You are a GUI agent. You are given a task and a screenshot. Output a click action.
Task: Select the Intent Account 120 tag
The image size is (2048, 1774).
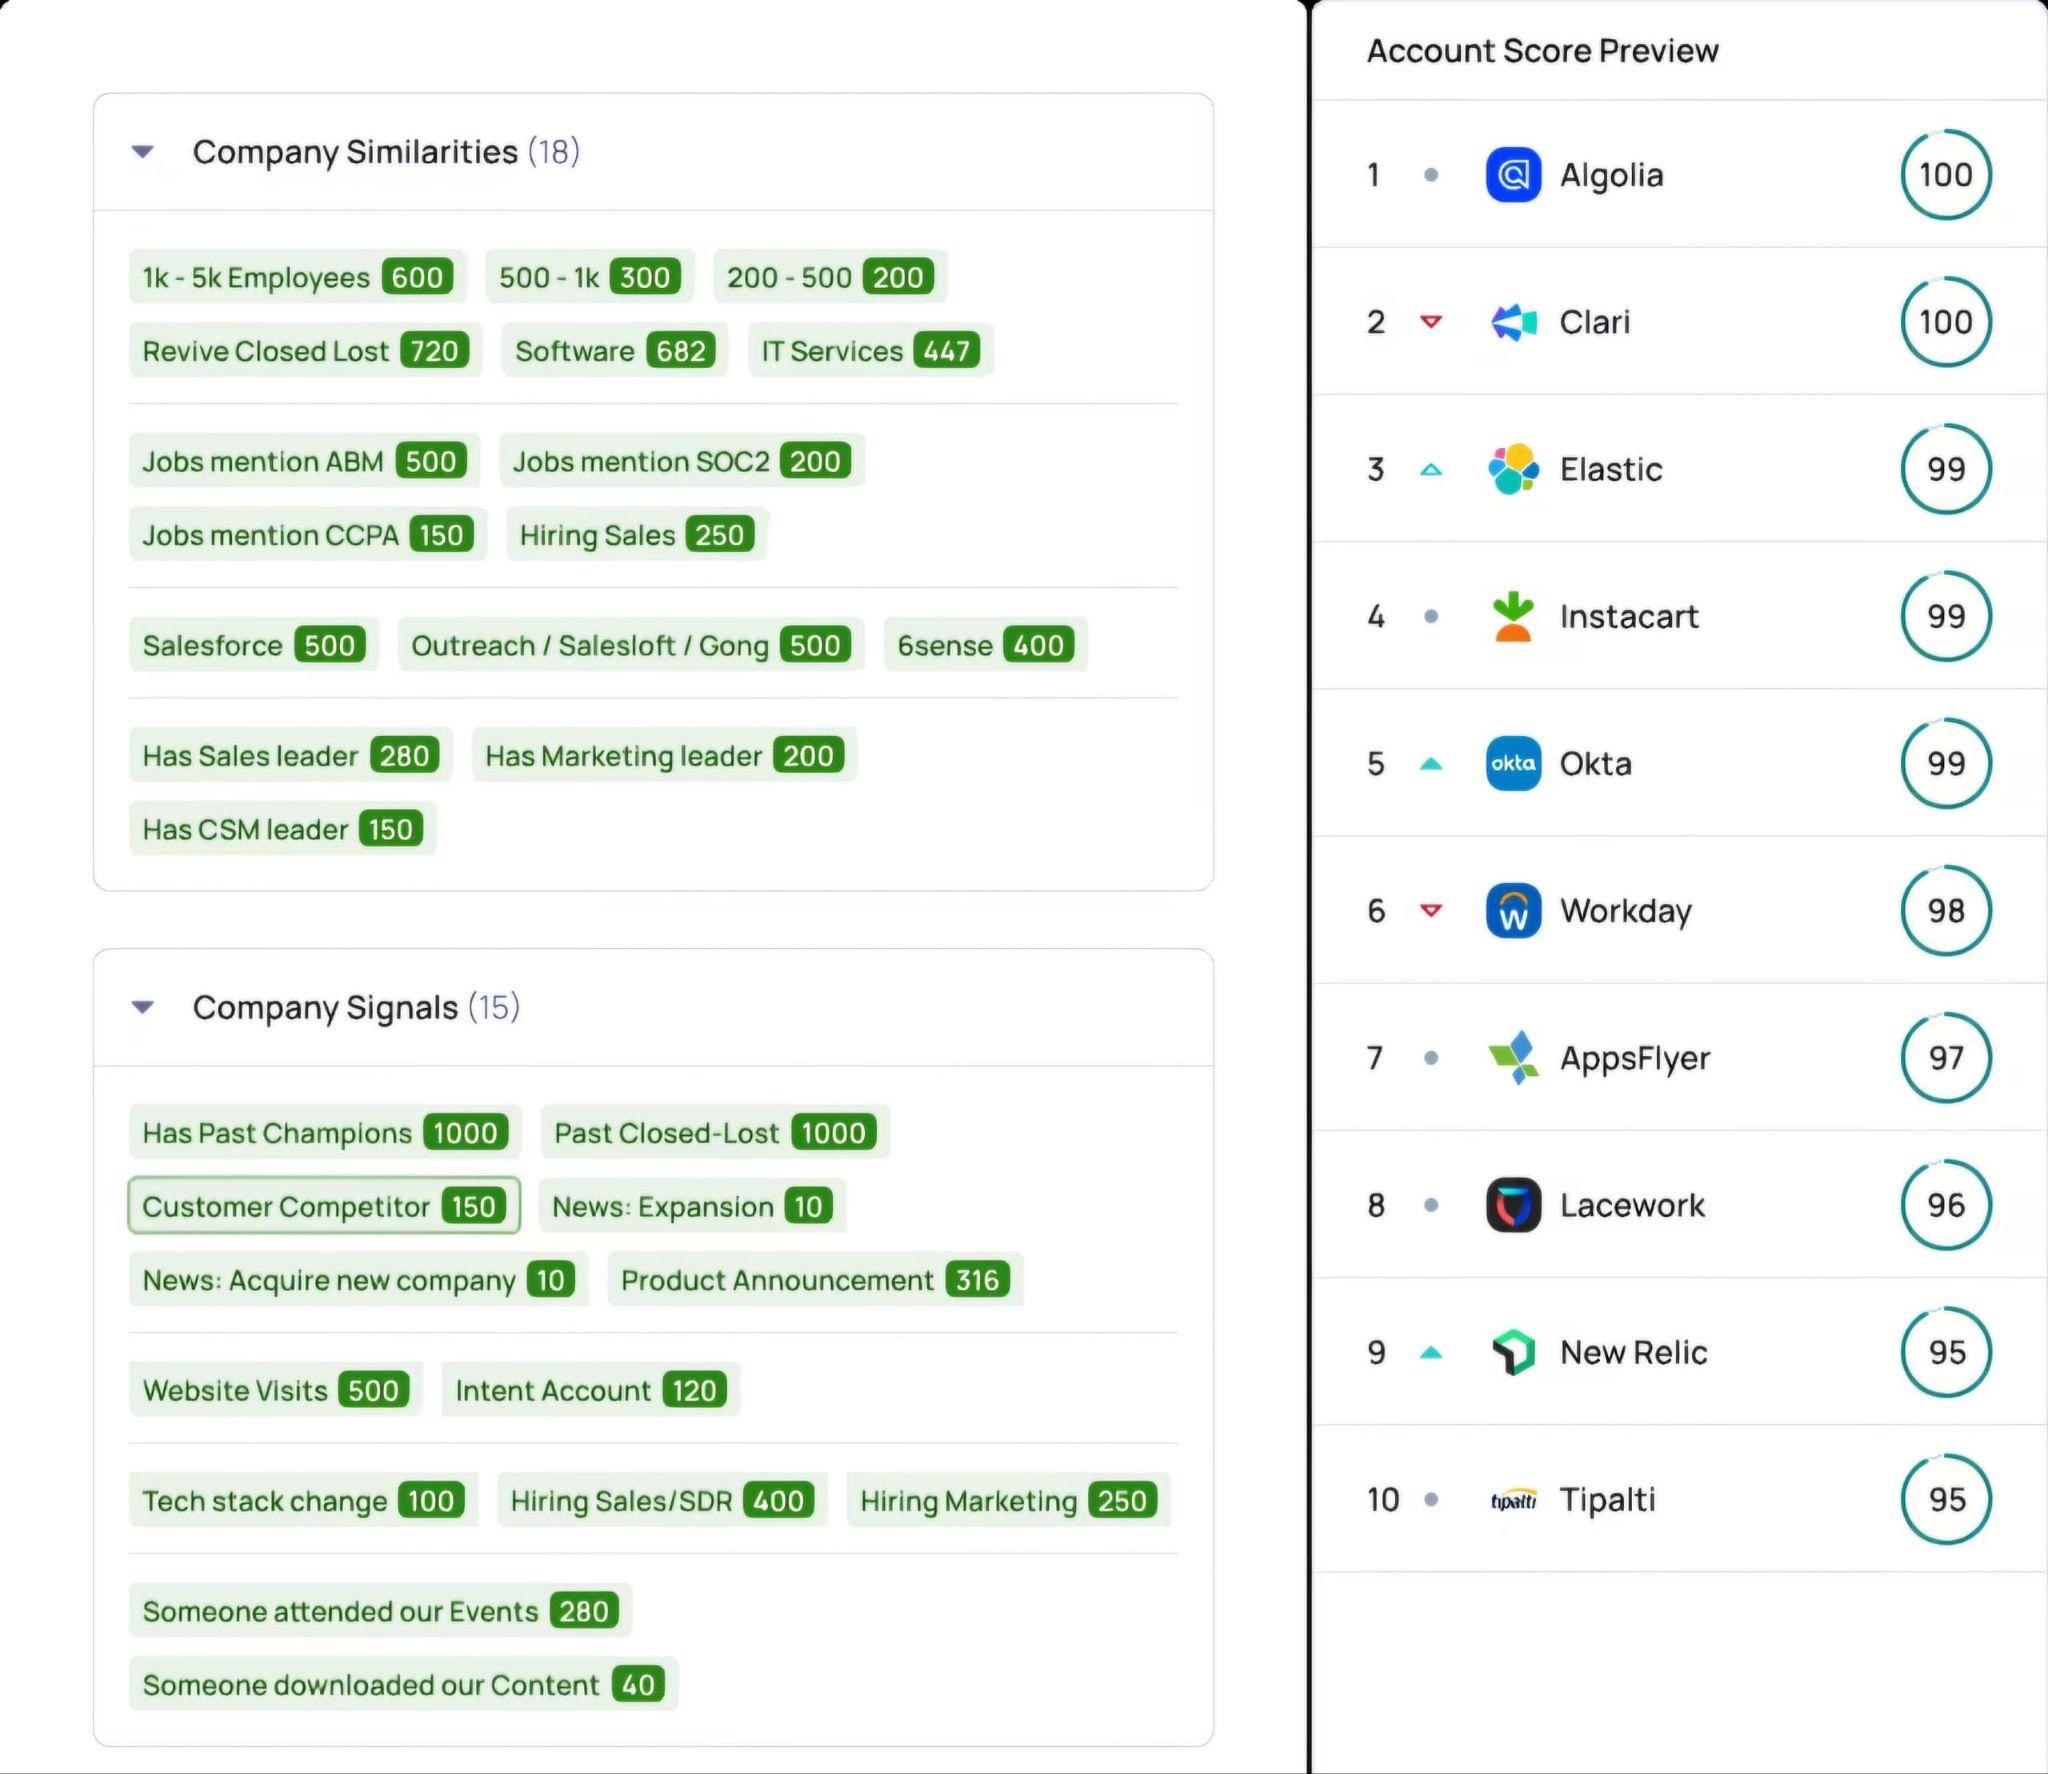coord(591,1390)
